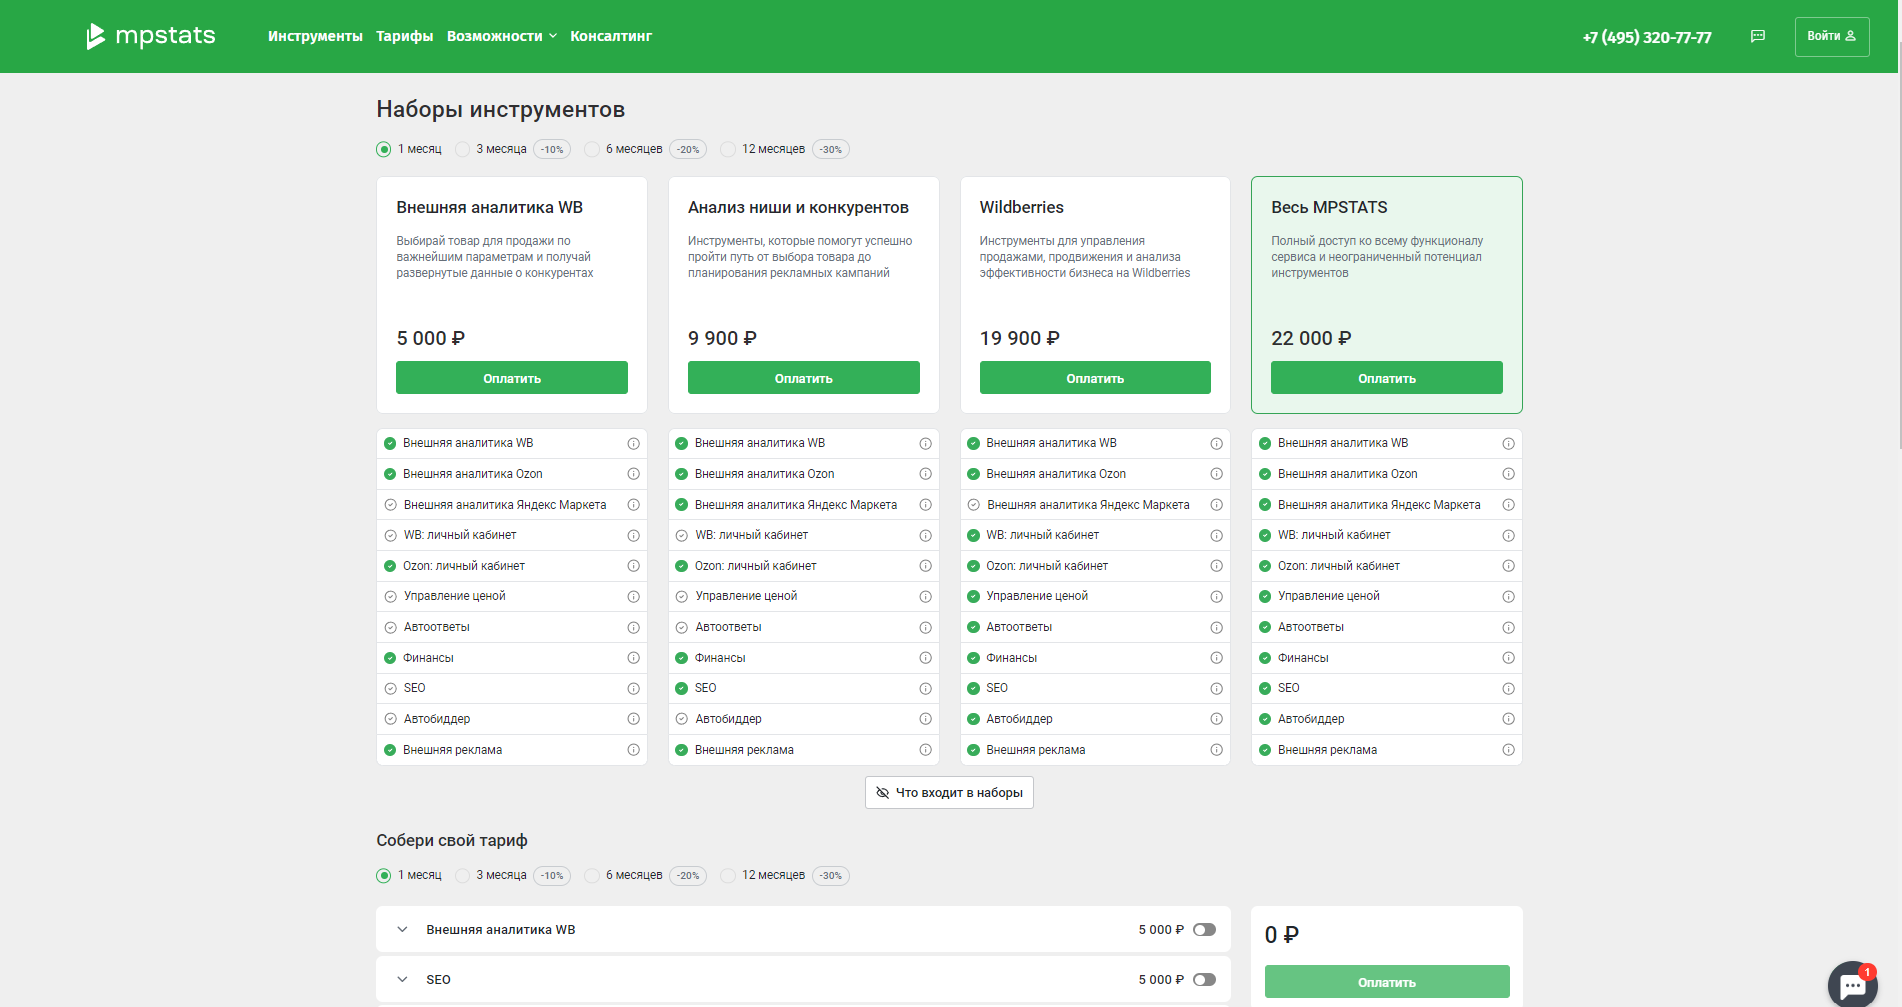
Task: Click the Собери свой тариф heading
Action: click(452, 841)
